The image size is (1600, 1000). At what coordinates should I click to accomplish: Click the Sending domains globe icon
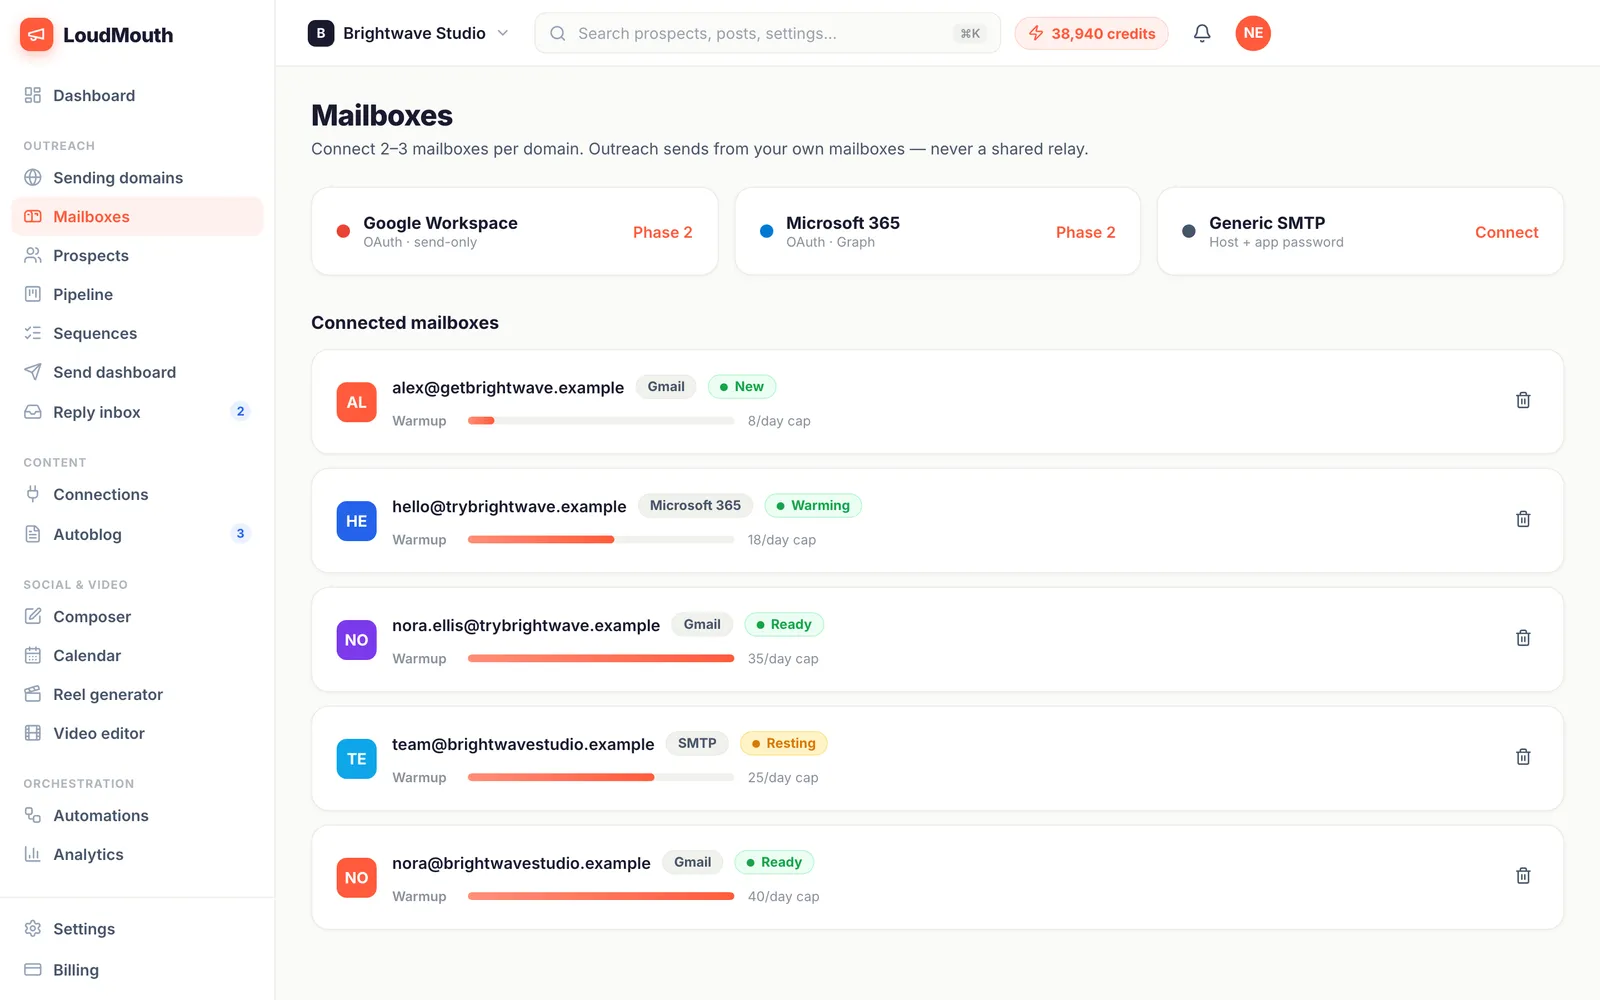33,177
